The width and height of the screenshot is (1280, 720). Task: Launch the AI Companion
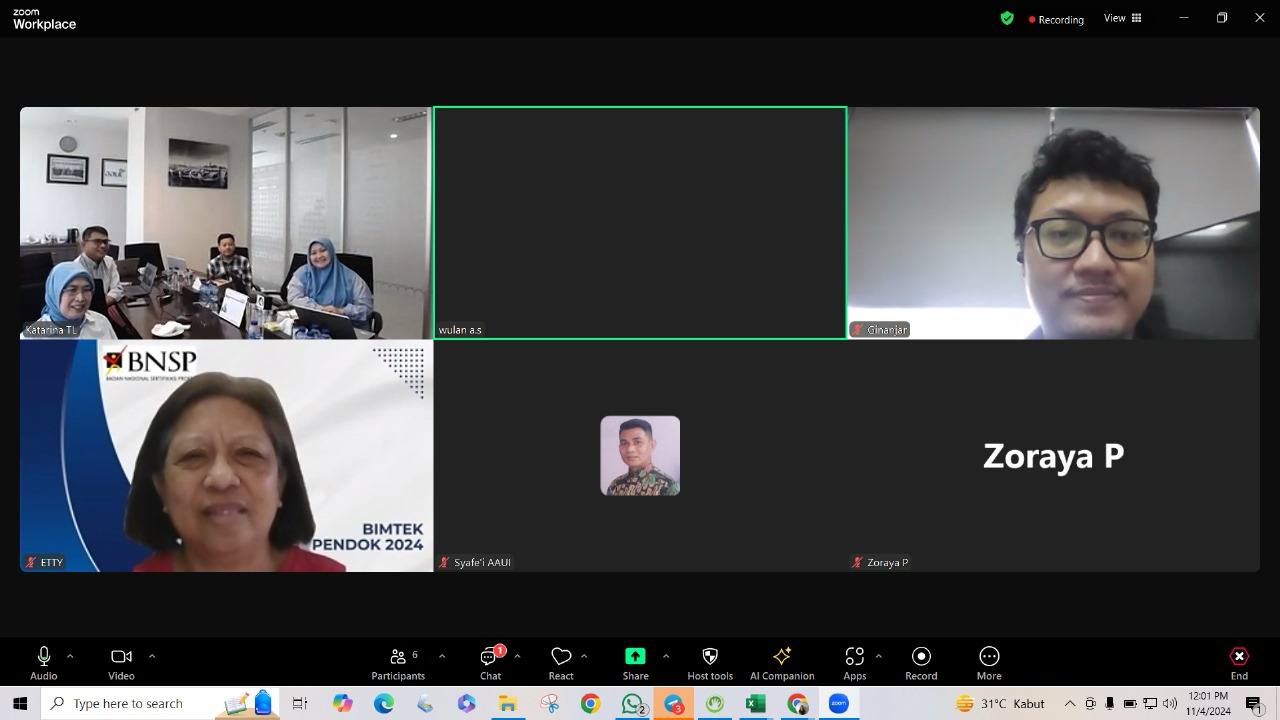tap(782, 657)
